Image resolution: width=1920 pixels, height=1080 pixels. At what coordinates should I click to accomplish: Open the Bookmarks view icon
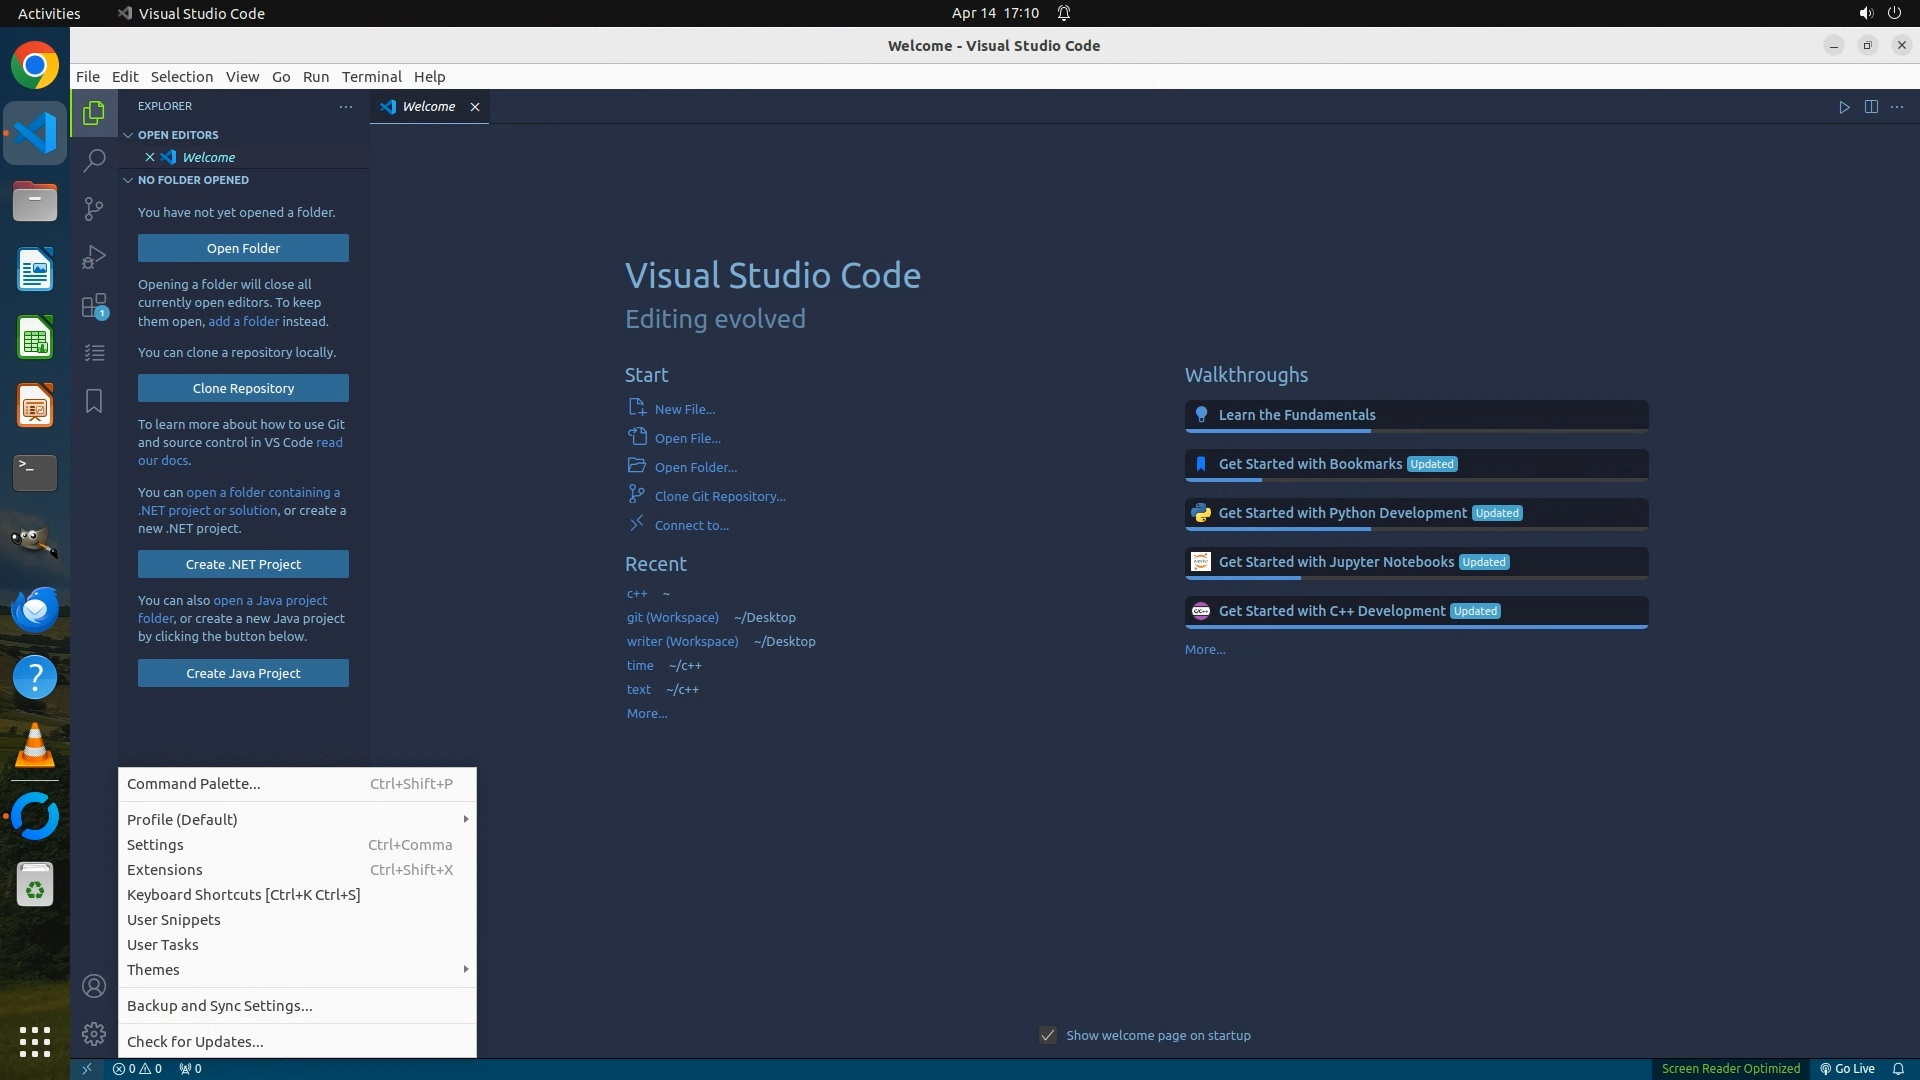tap(94, 401)
